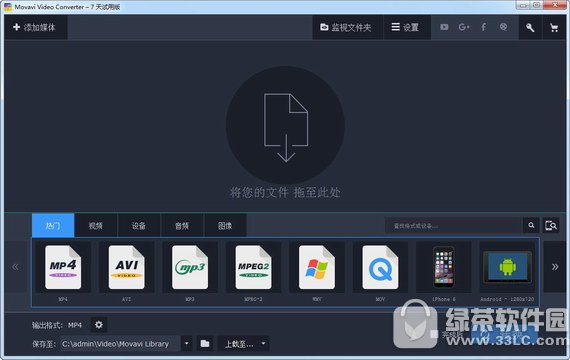This screenshot has height=360, width=570.
Task: Open the Watch Folder (监视文件夹) button
Action: [348, 27]
